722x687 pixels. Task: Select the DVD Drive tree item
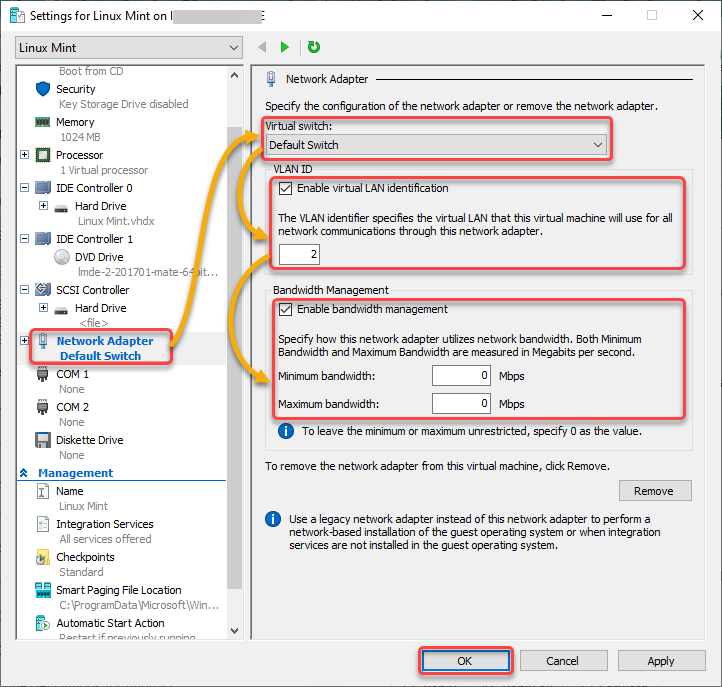[99, 257]
